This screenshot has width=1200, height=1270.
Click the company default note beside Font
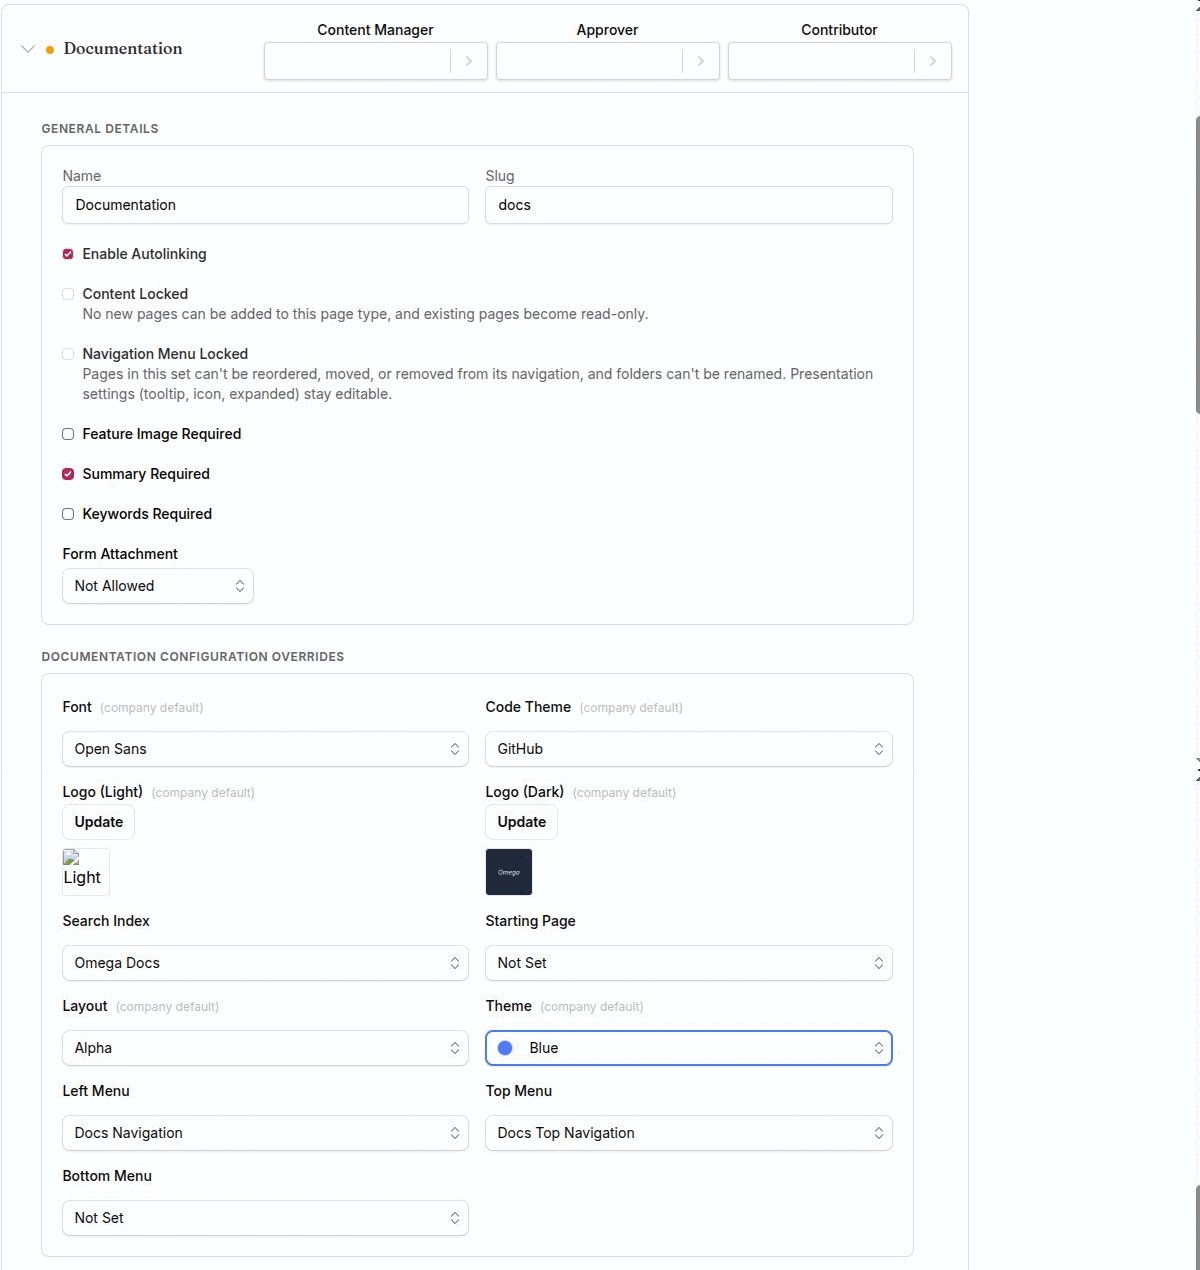tap(152, 708)
